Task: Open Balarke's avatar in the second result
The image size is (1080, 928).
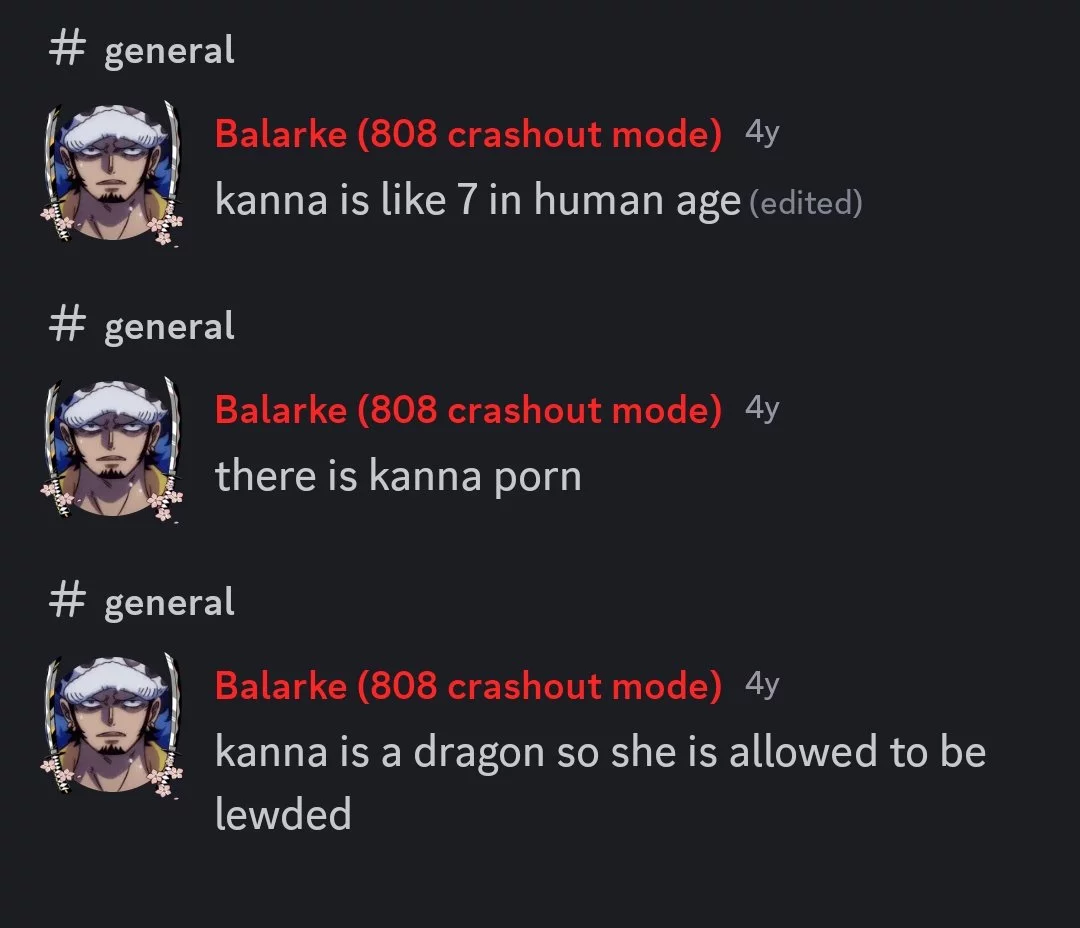Action: coord(112,448)
